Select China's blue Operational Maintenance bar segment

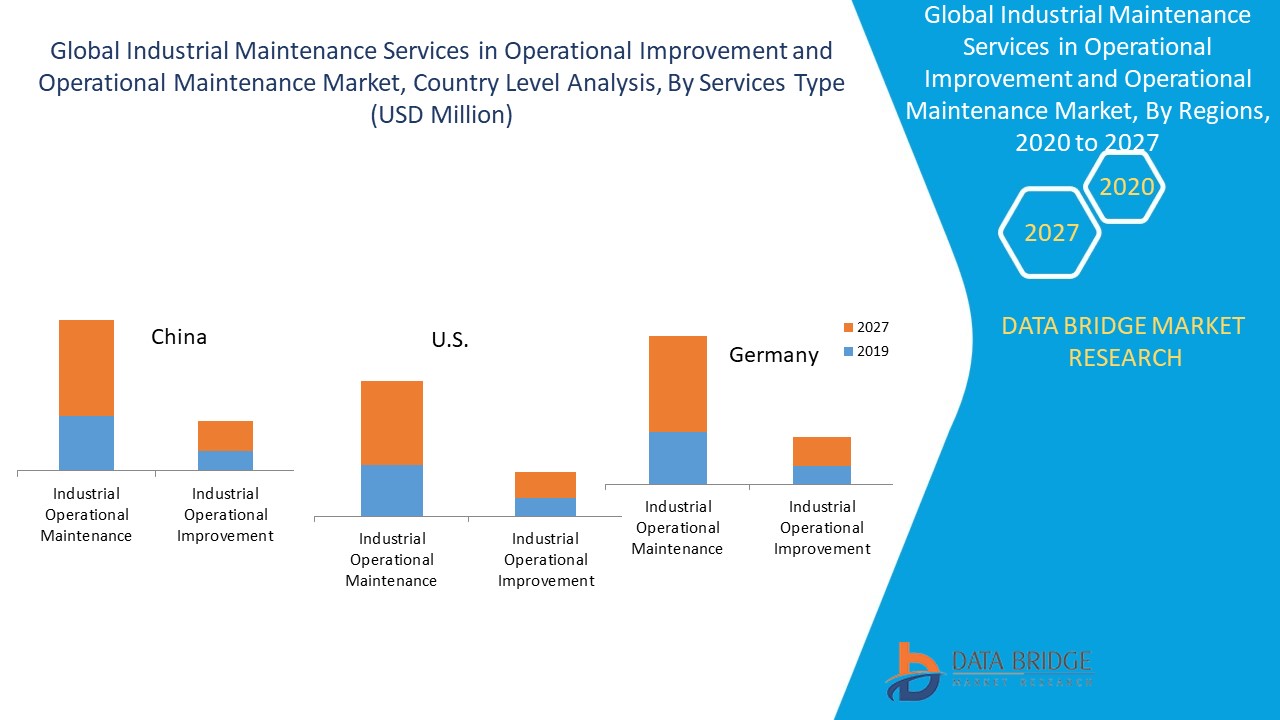[86, 442]
